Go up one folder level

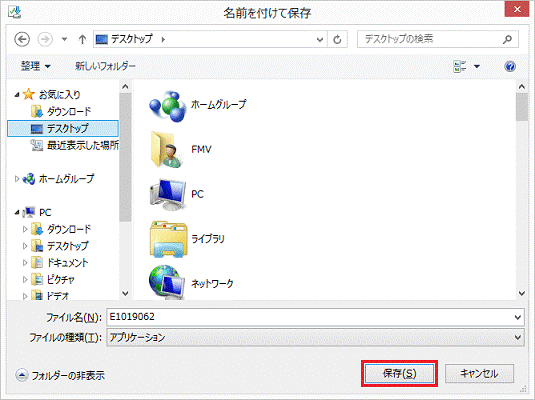click(x=82, y=40)
